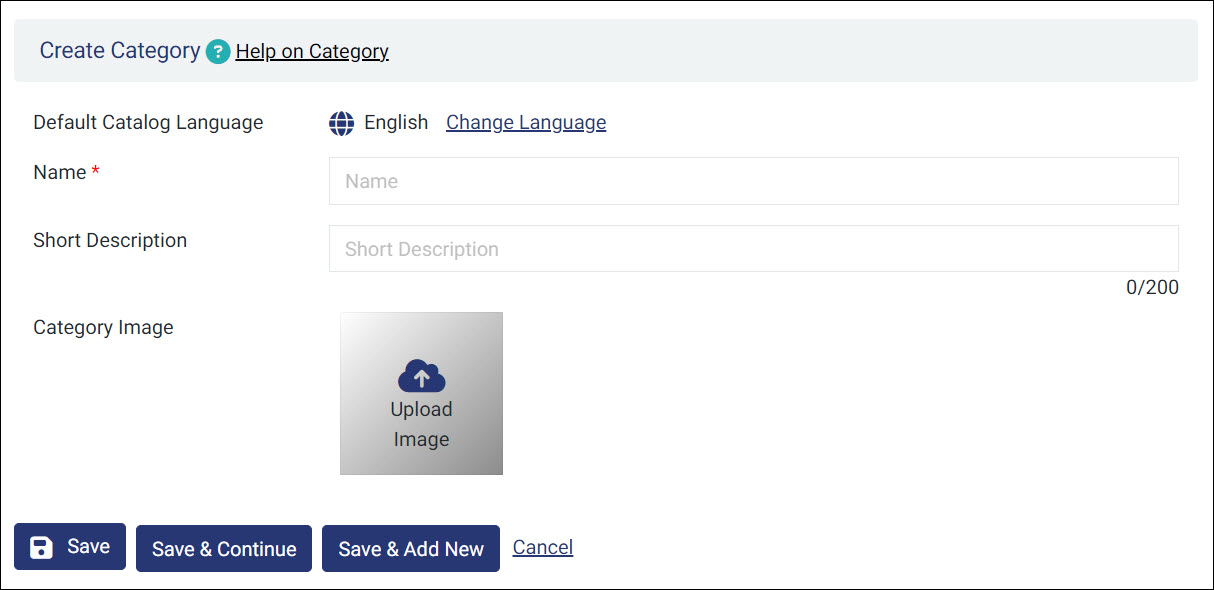Screen dimensions: 1214x590
Task: Click the English language text
Action: pos(396,122)
